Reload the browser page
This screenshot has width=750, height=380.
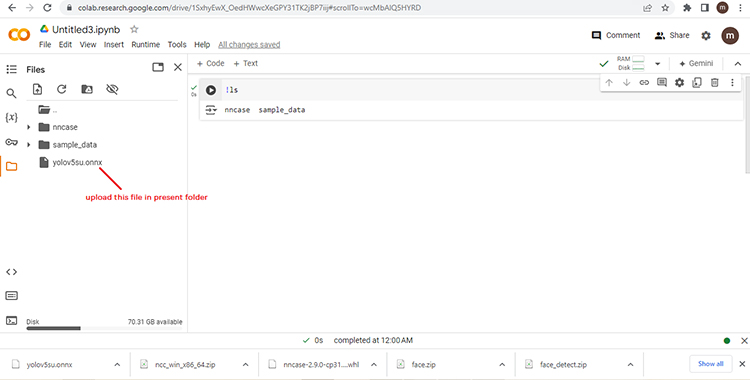click(47, 8)
